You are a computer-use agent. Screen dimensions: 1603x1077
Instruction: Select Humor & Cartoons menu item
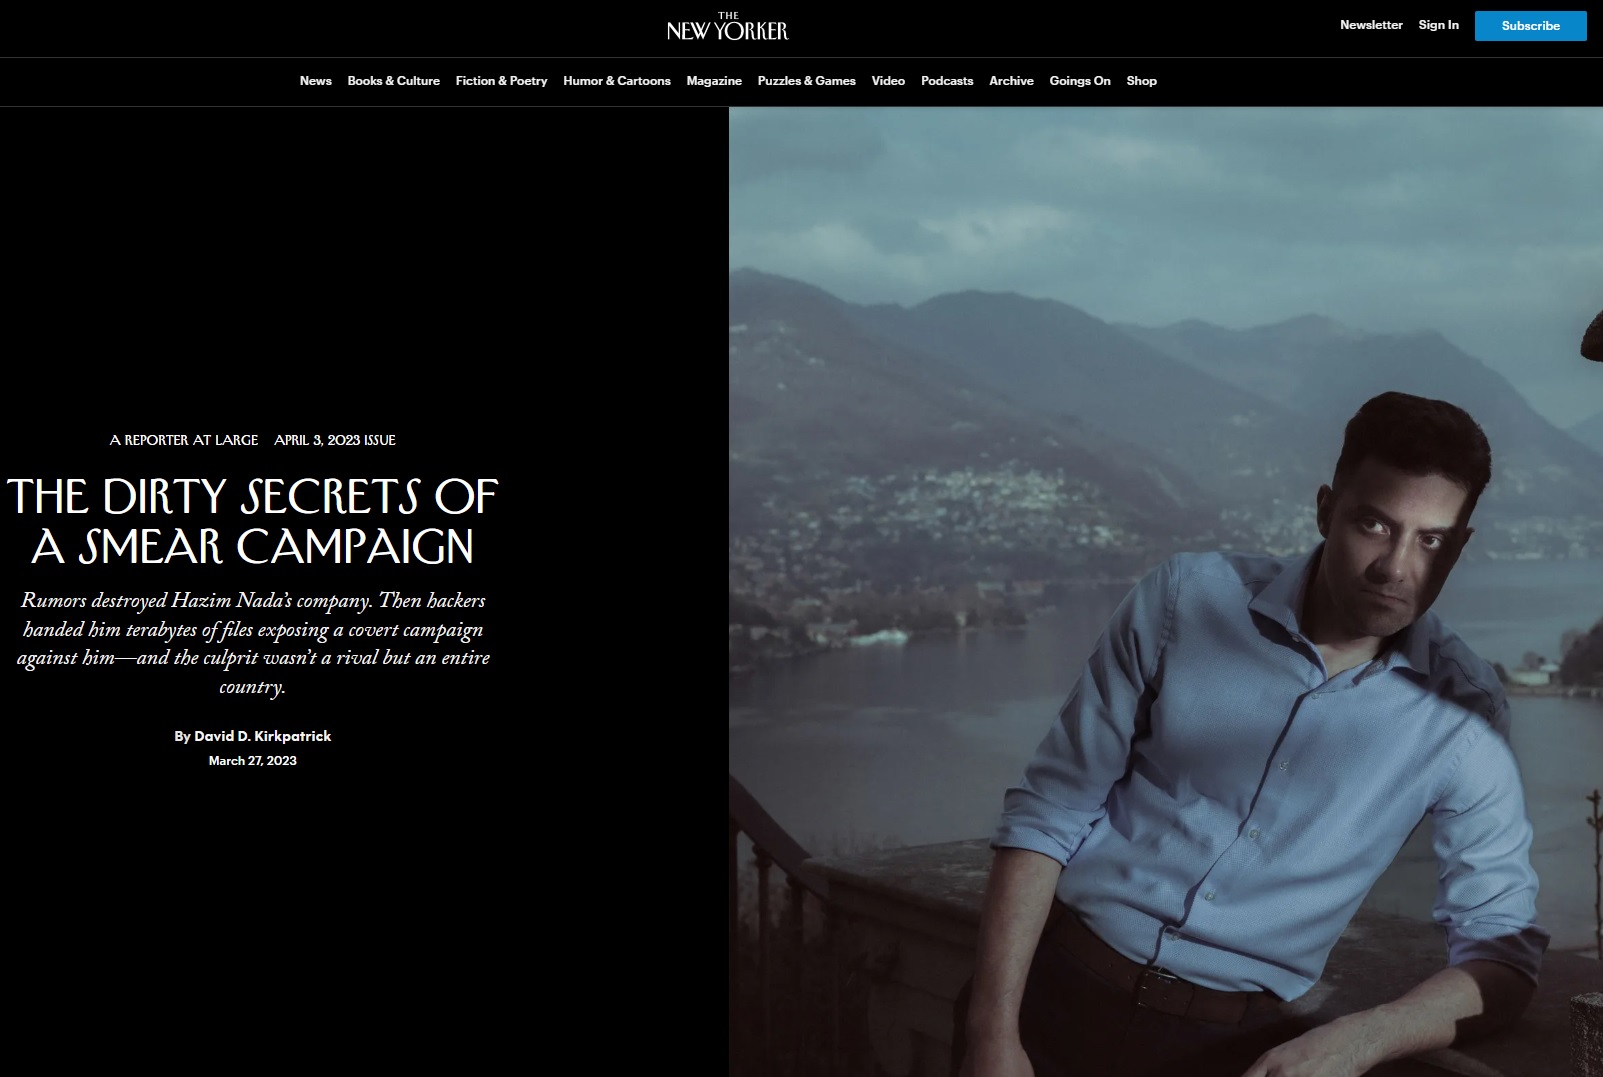click(x=616, y=81)
